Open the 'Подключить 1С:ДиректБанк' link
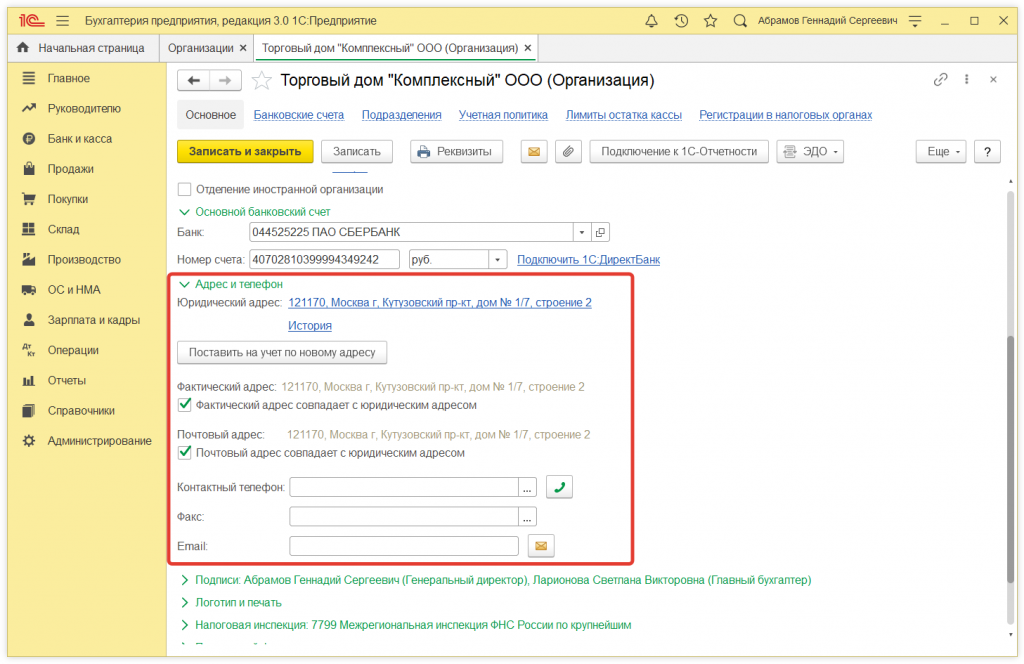The width and height of the screenshot is (1024, 664). click(588, 260)
